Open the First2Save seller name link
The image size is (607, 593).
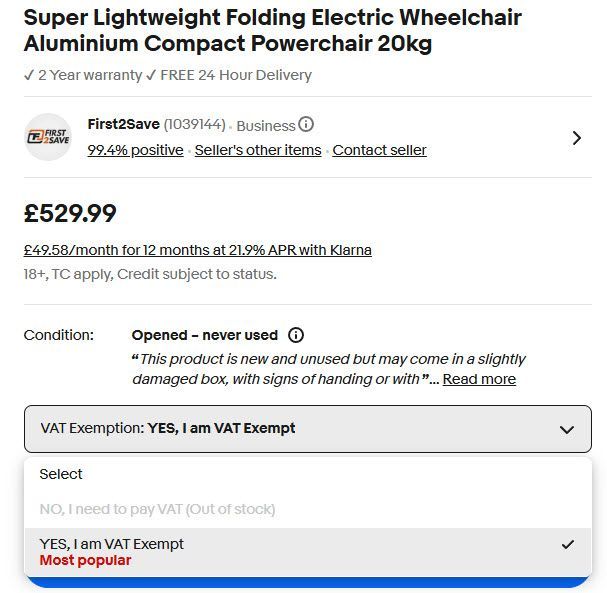123,125
